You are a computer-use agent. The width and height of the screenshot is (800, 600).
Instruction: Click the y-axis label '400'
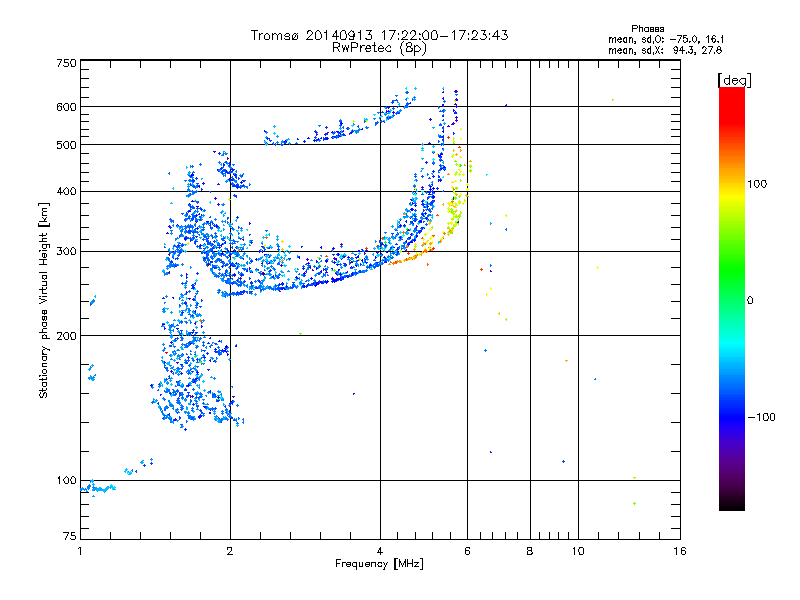pyautogui.click(x=66, y=191)
